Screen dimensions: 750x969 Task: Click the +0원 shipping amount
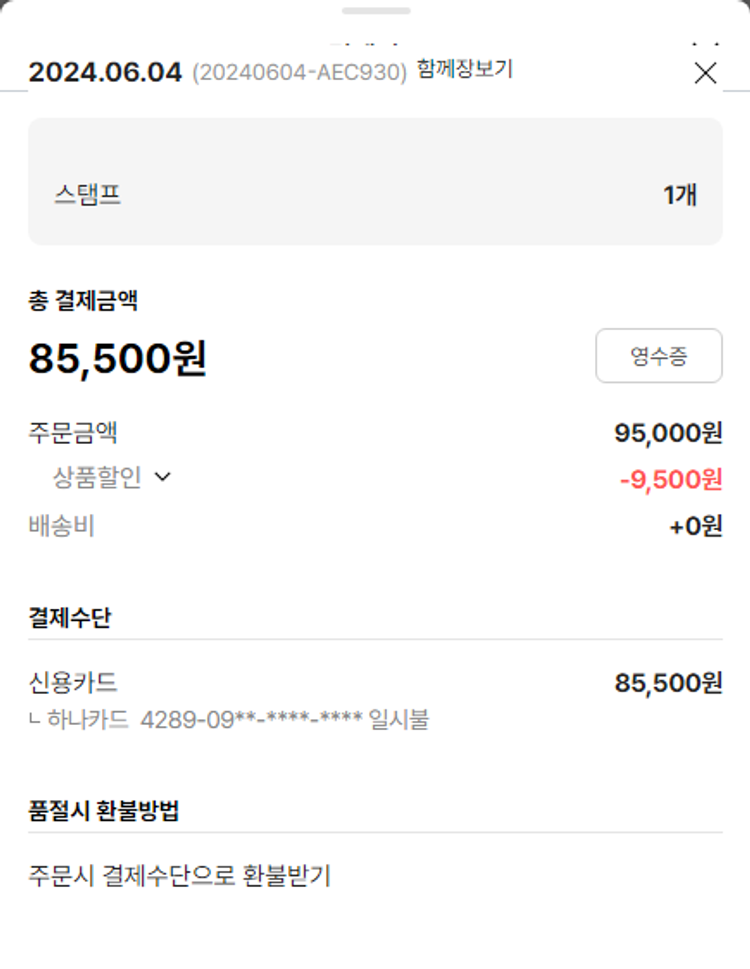click(x=695, y=527)
